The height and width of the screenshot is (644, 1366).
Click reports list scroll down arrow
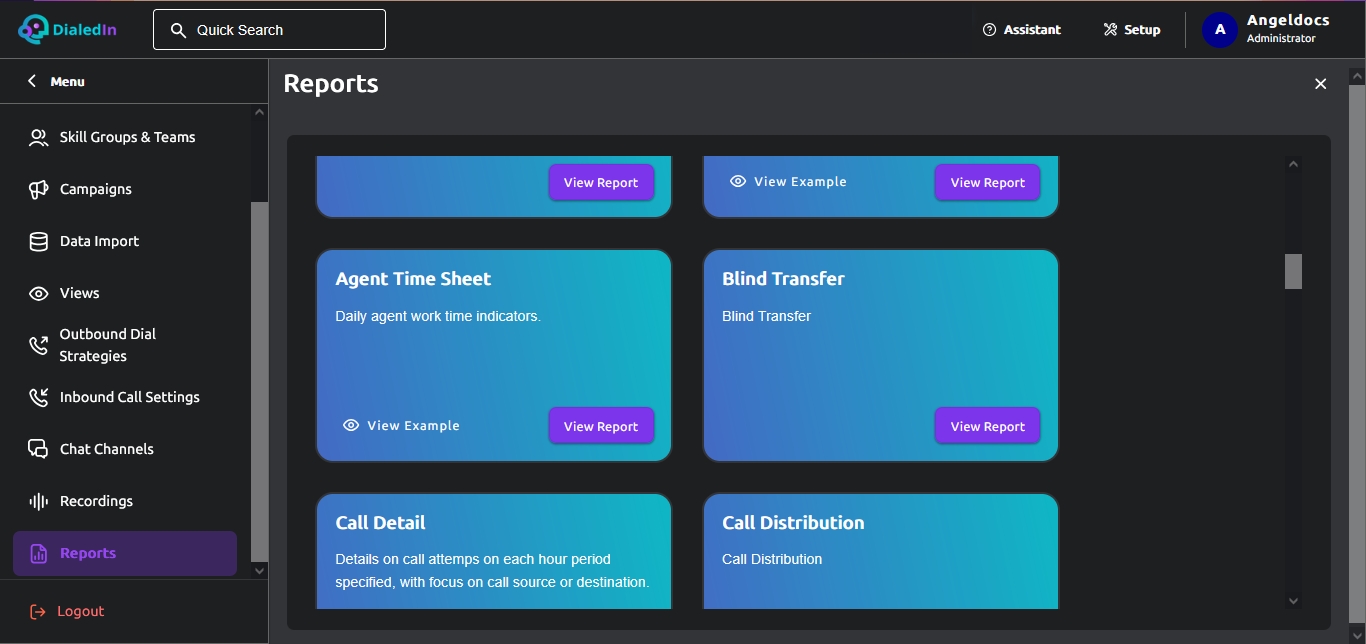point(1293,601)
